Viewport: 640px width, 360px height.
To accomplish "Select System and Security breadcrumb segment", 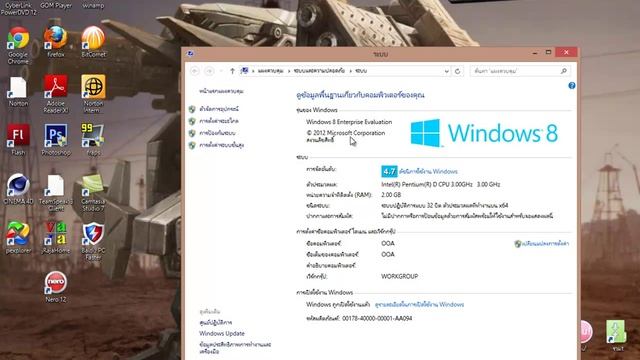I will (x=319, y=71).
